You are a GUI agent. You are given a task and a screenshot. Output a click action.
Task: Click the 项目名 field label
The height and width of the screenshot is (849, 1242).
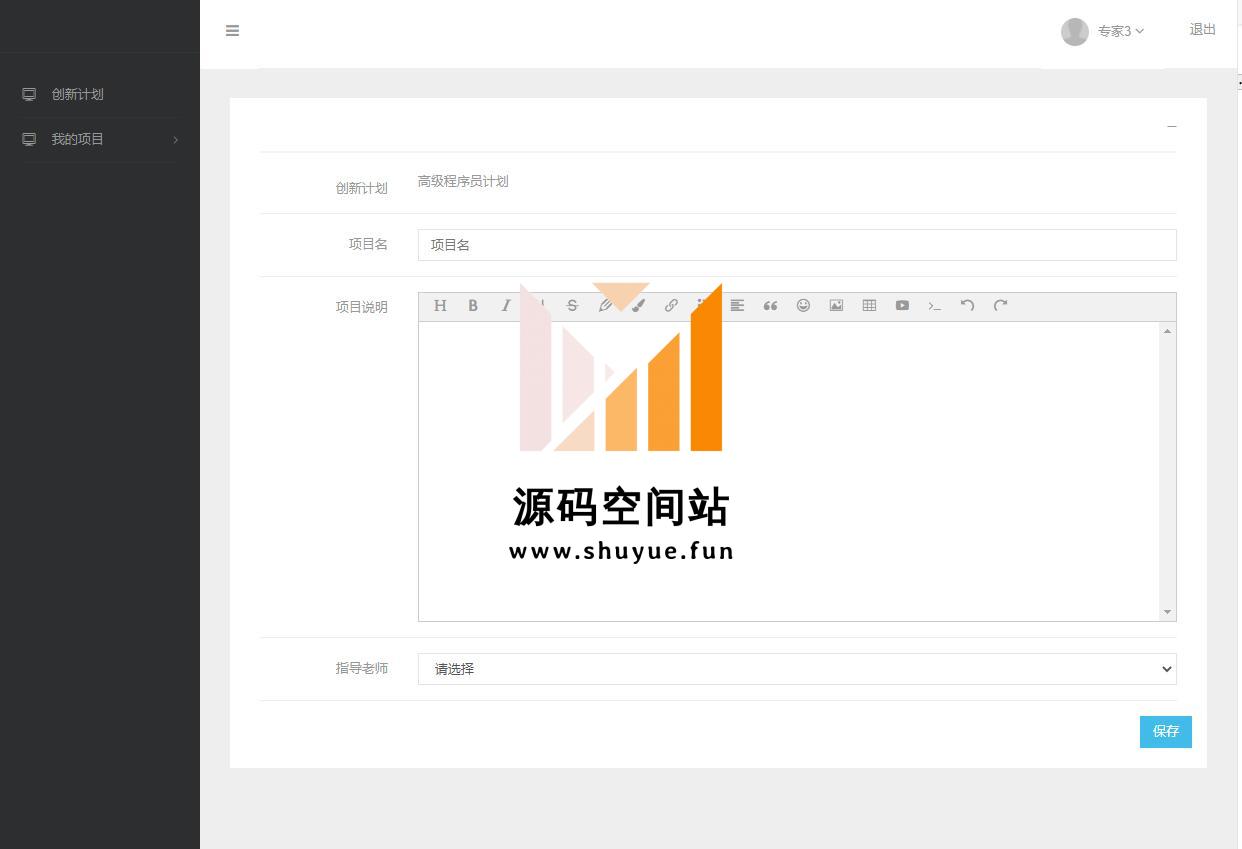[x=368, y=244]
